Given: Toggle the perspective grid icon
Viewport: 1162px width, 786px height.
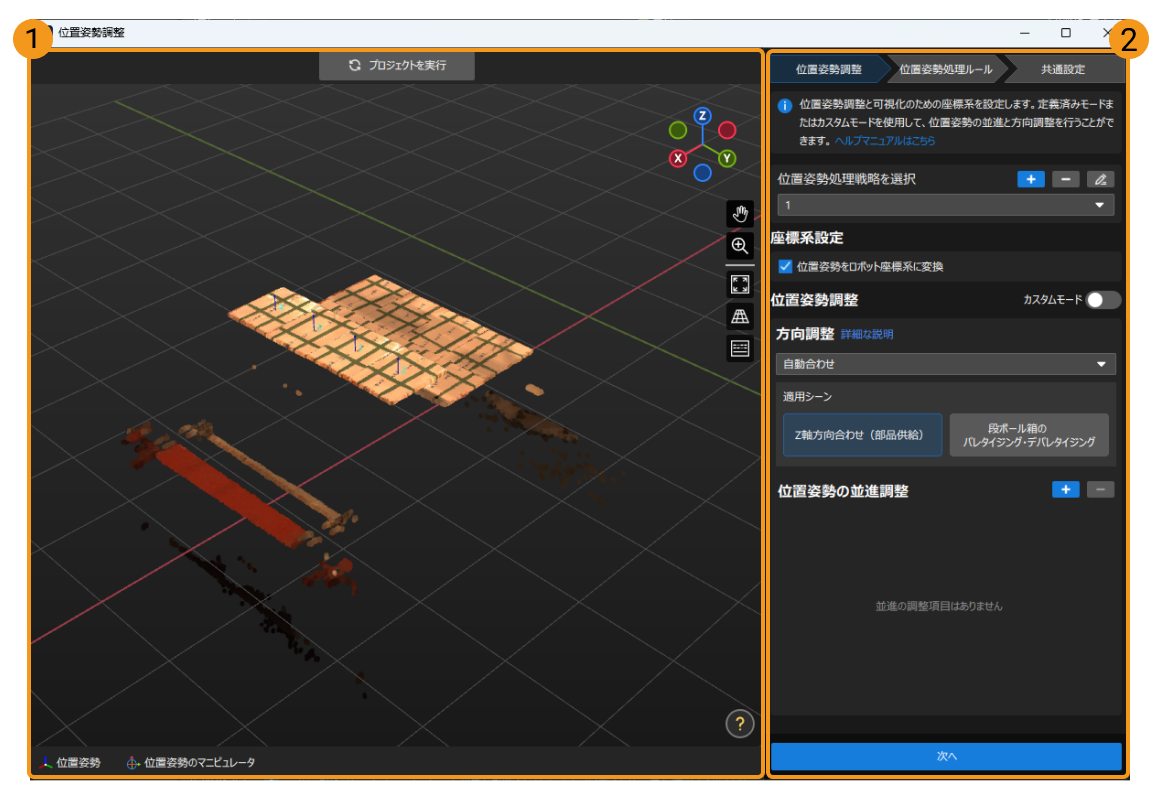Looking at the screenshot, I should (740, 316).
